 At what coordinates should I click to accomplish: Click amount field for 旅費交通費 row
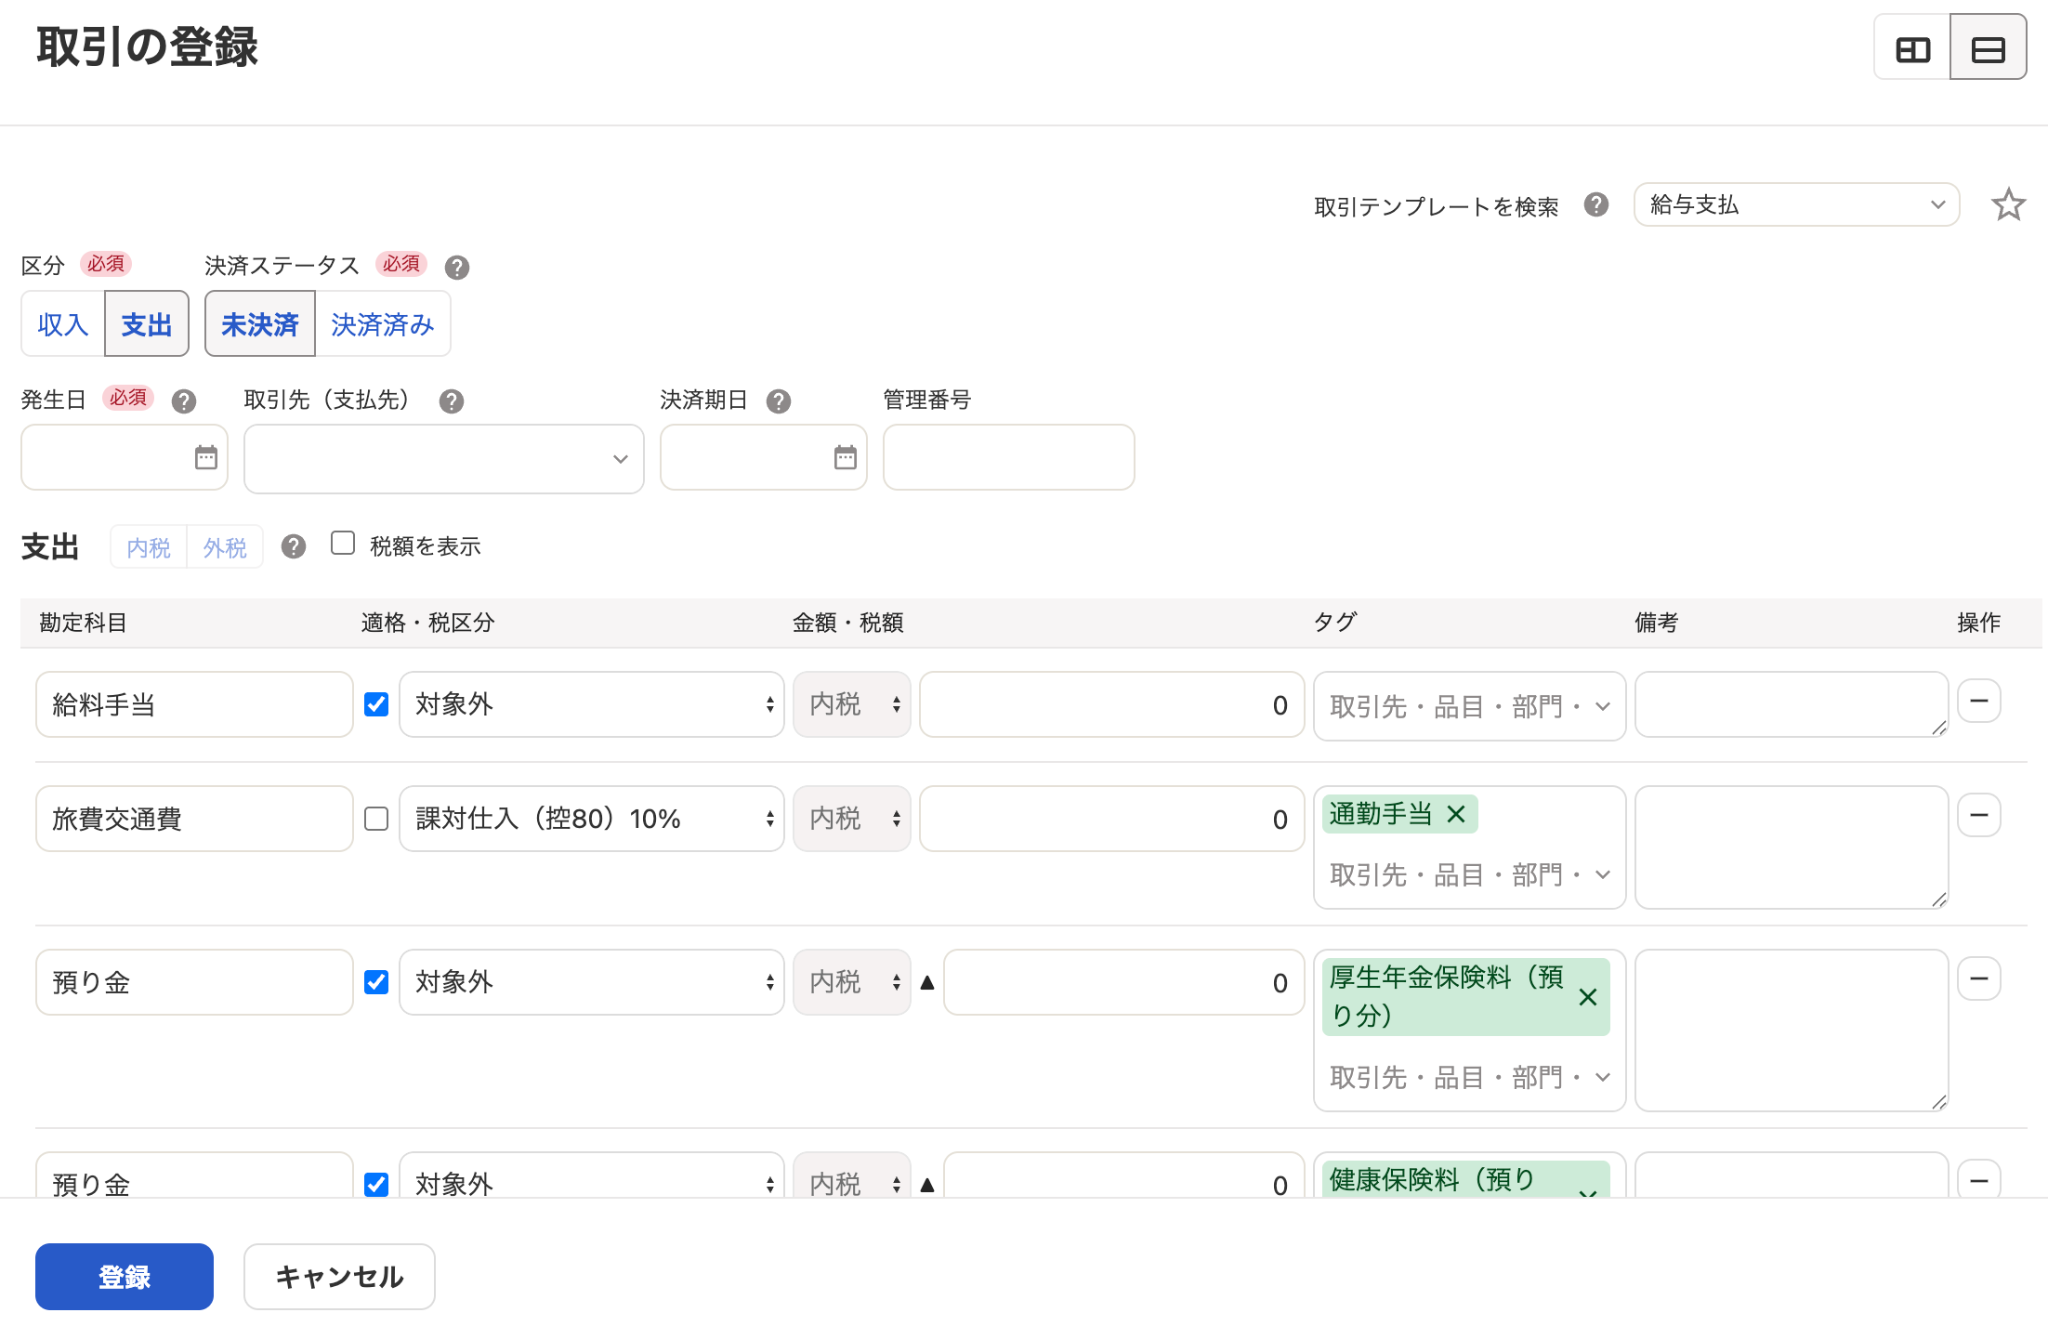(x=1112, y=818)
